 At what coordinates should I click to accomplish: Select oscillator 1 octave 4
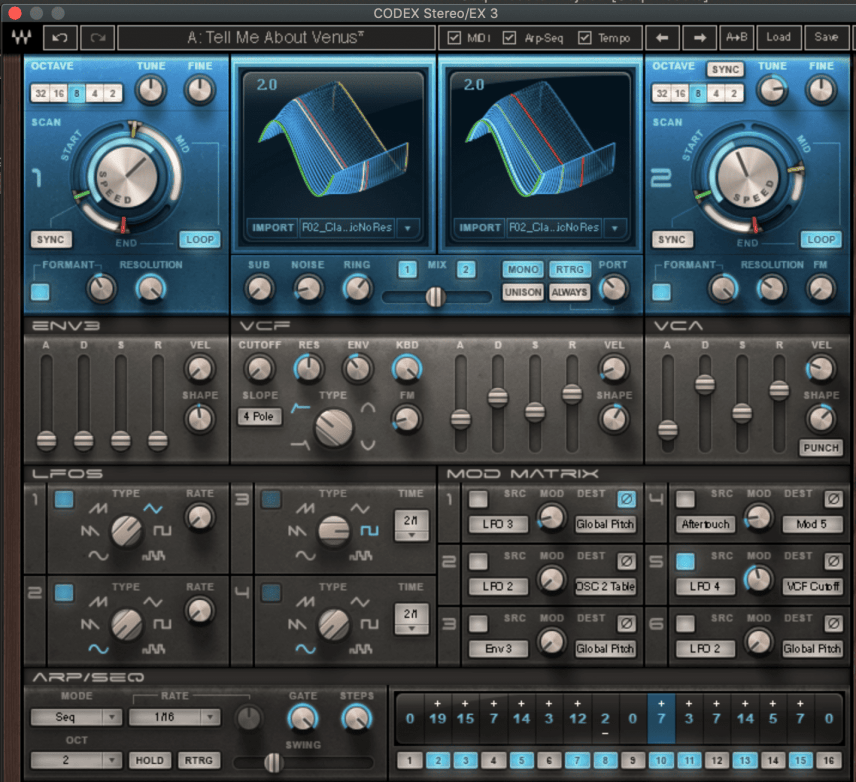coord(94,93)
